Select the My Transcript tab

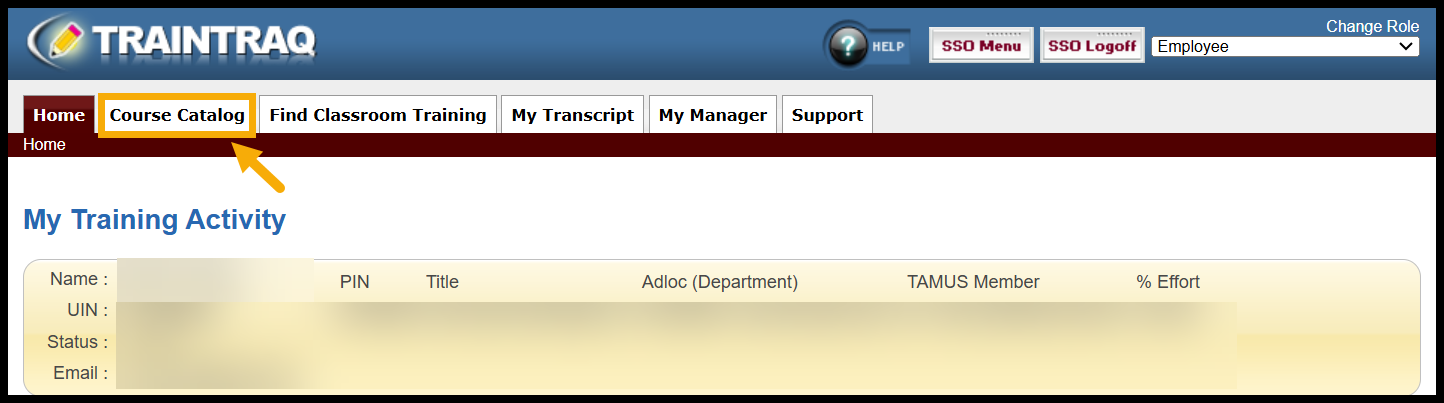[573, 115]
